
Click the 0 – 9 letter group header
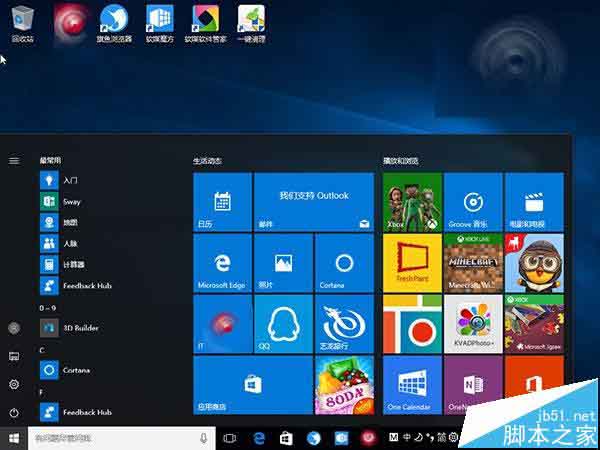[x=48, y=308]
